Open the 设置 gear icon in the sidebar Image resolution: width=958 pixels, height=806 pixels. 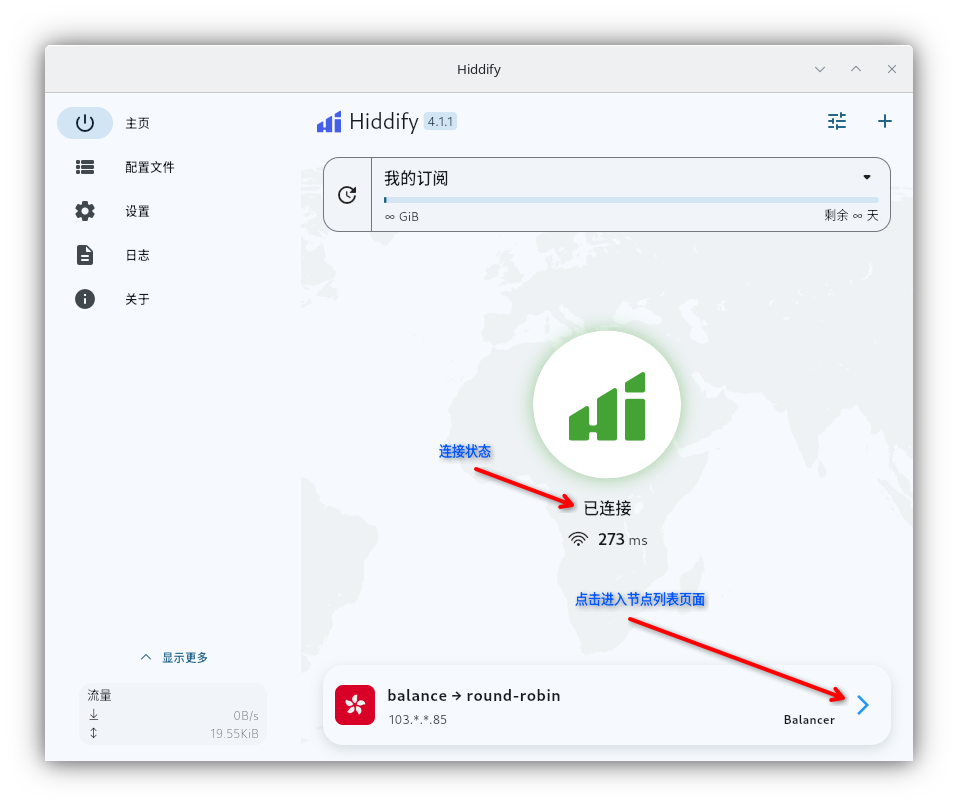pos(85,211)
